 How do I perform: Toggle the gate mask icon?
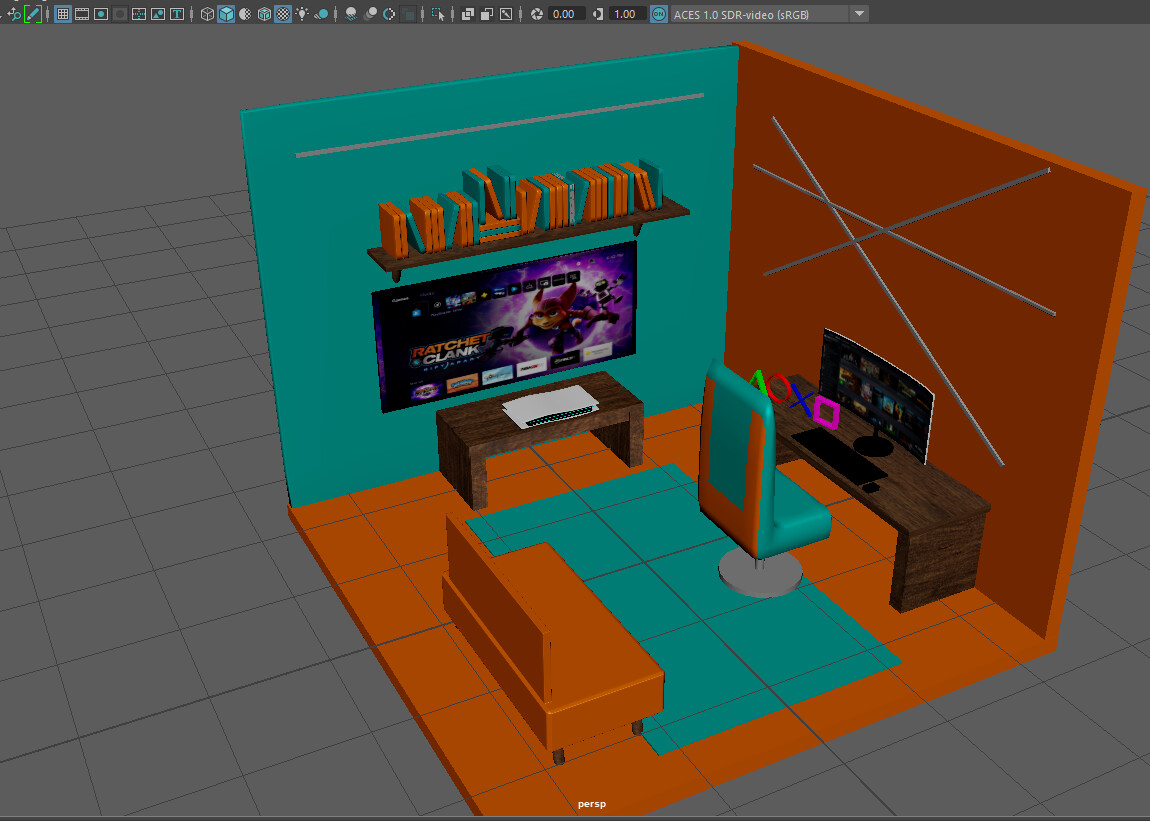(120, 14)
